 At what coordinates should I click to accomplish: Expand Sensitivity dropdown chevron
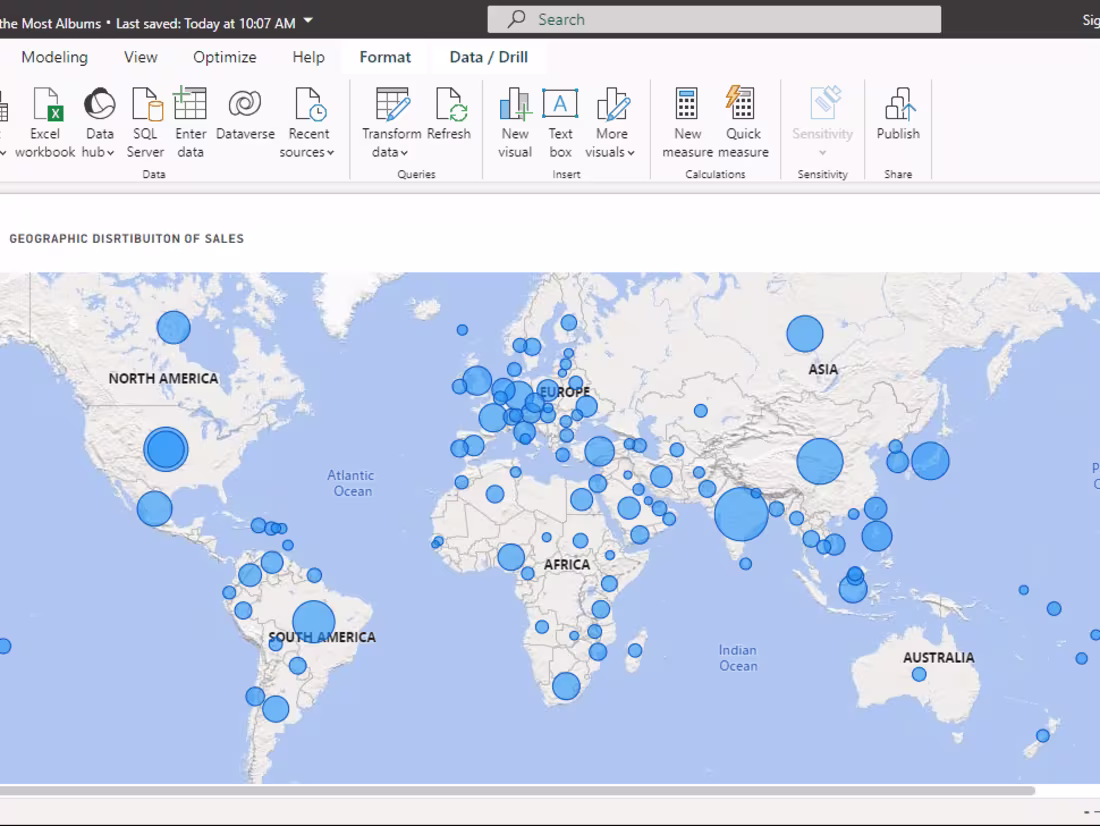point(822,152)
